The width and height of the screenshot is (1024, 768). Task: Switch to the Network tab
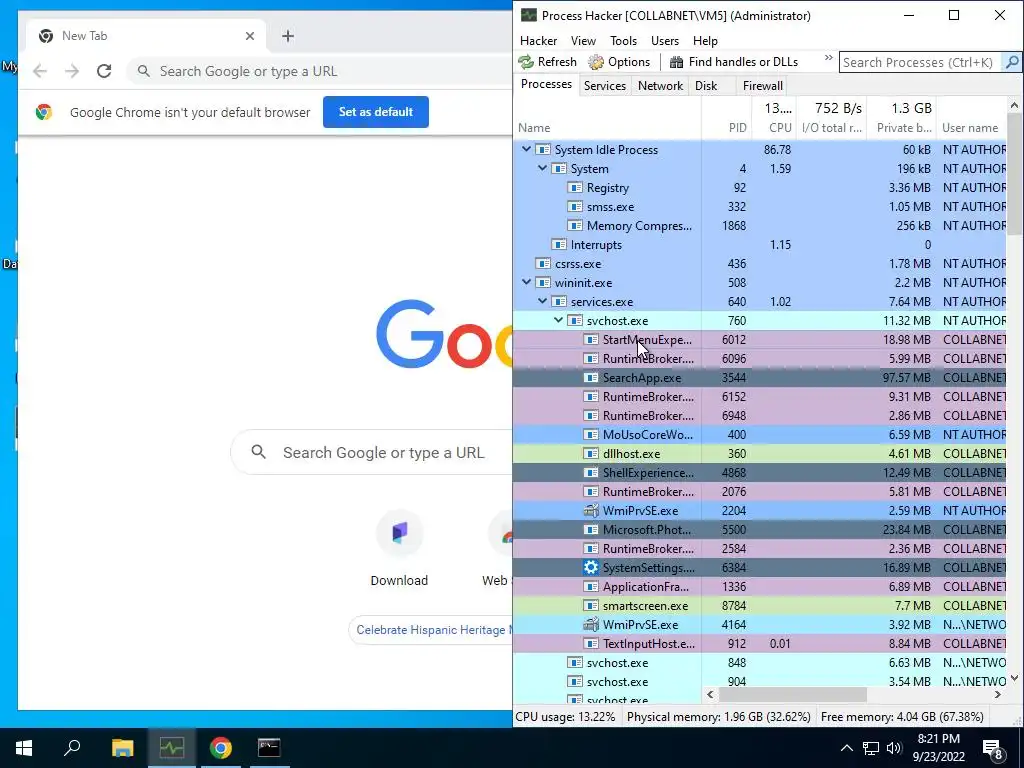[x=660, y=86]
